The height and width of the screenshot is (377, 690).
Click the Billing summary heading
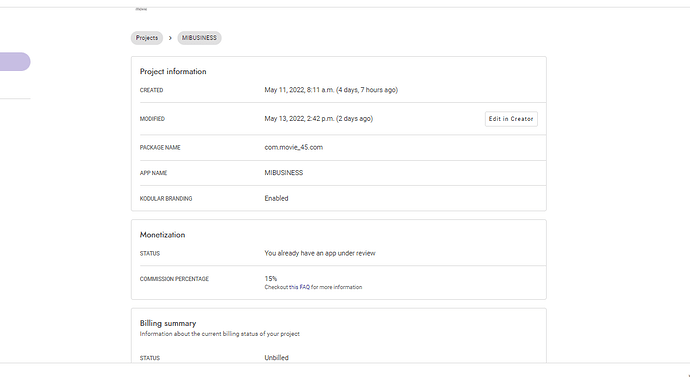pyautogui.click(x=168, y=323)
